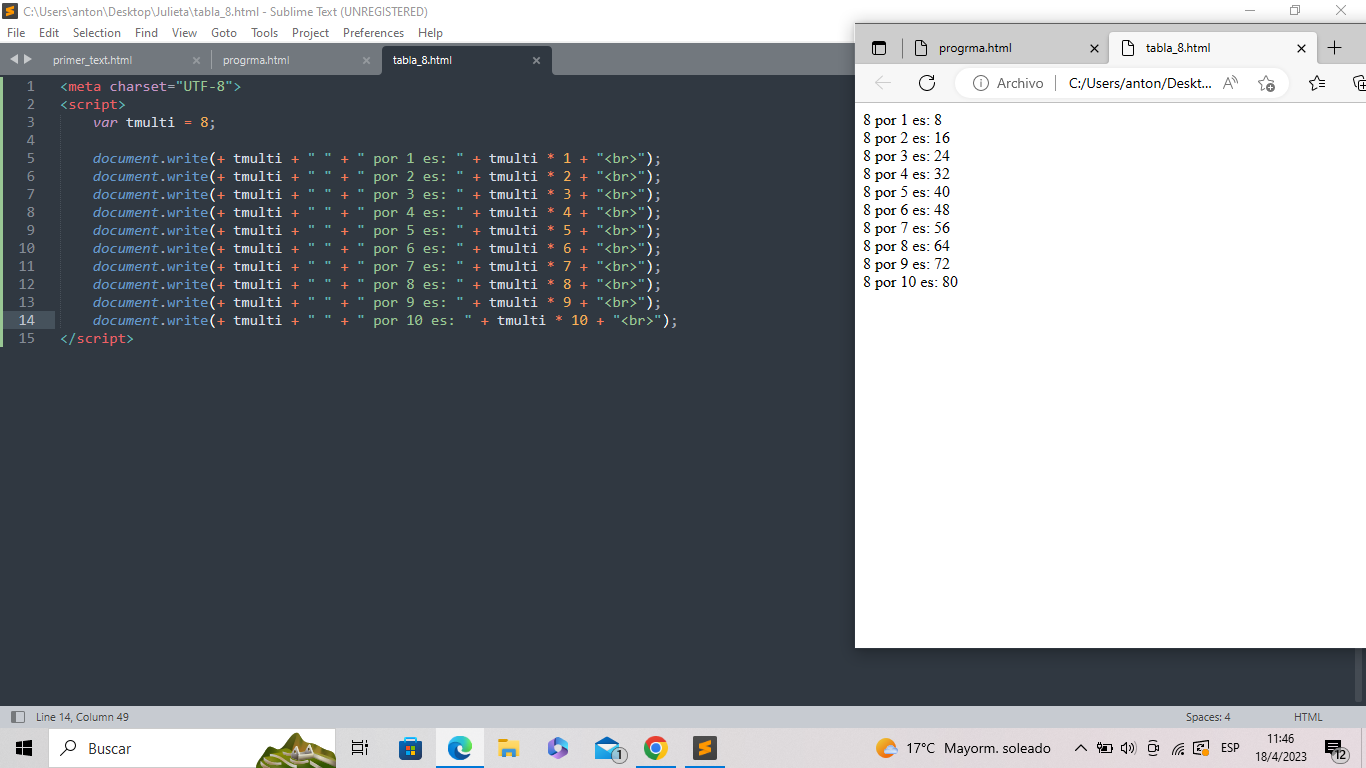This screenshot has height=768, width=1366.
Task: Close tabla_8.html editor tab in Sublime
Action: tap(536, 60)
